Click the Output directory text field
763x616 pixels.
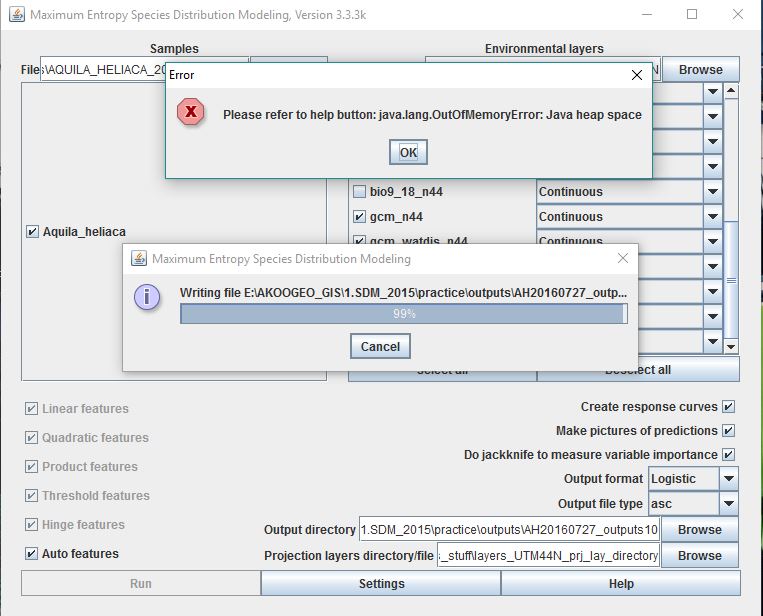click(509, 529)
